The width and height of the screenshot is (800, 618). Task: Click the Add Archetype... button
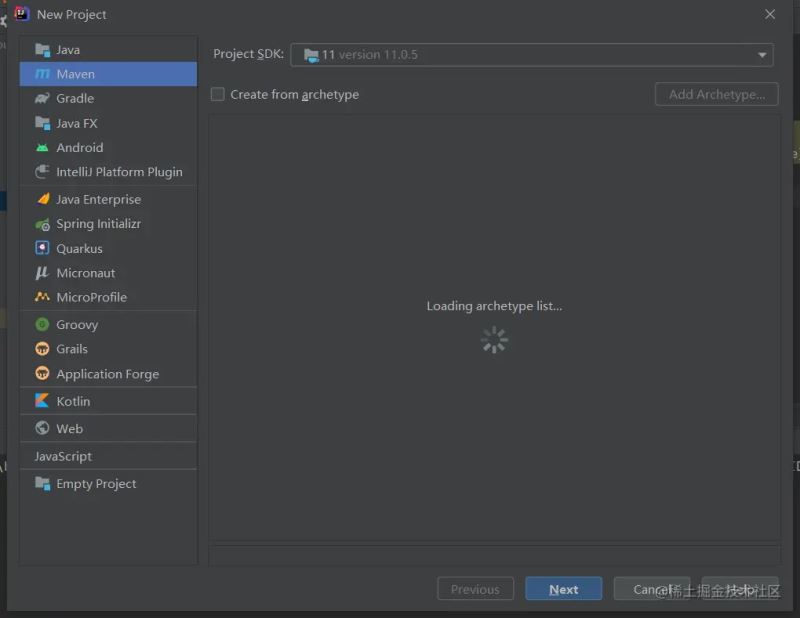tap(716, 94)
